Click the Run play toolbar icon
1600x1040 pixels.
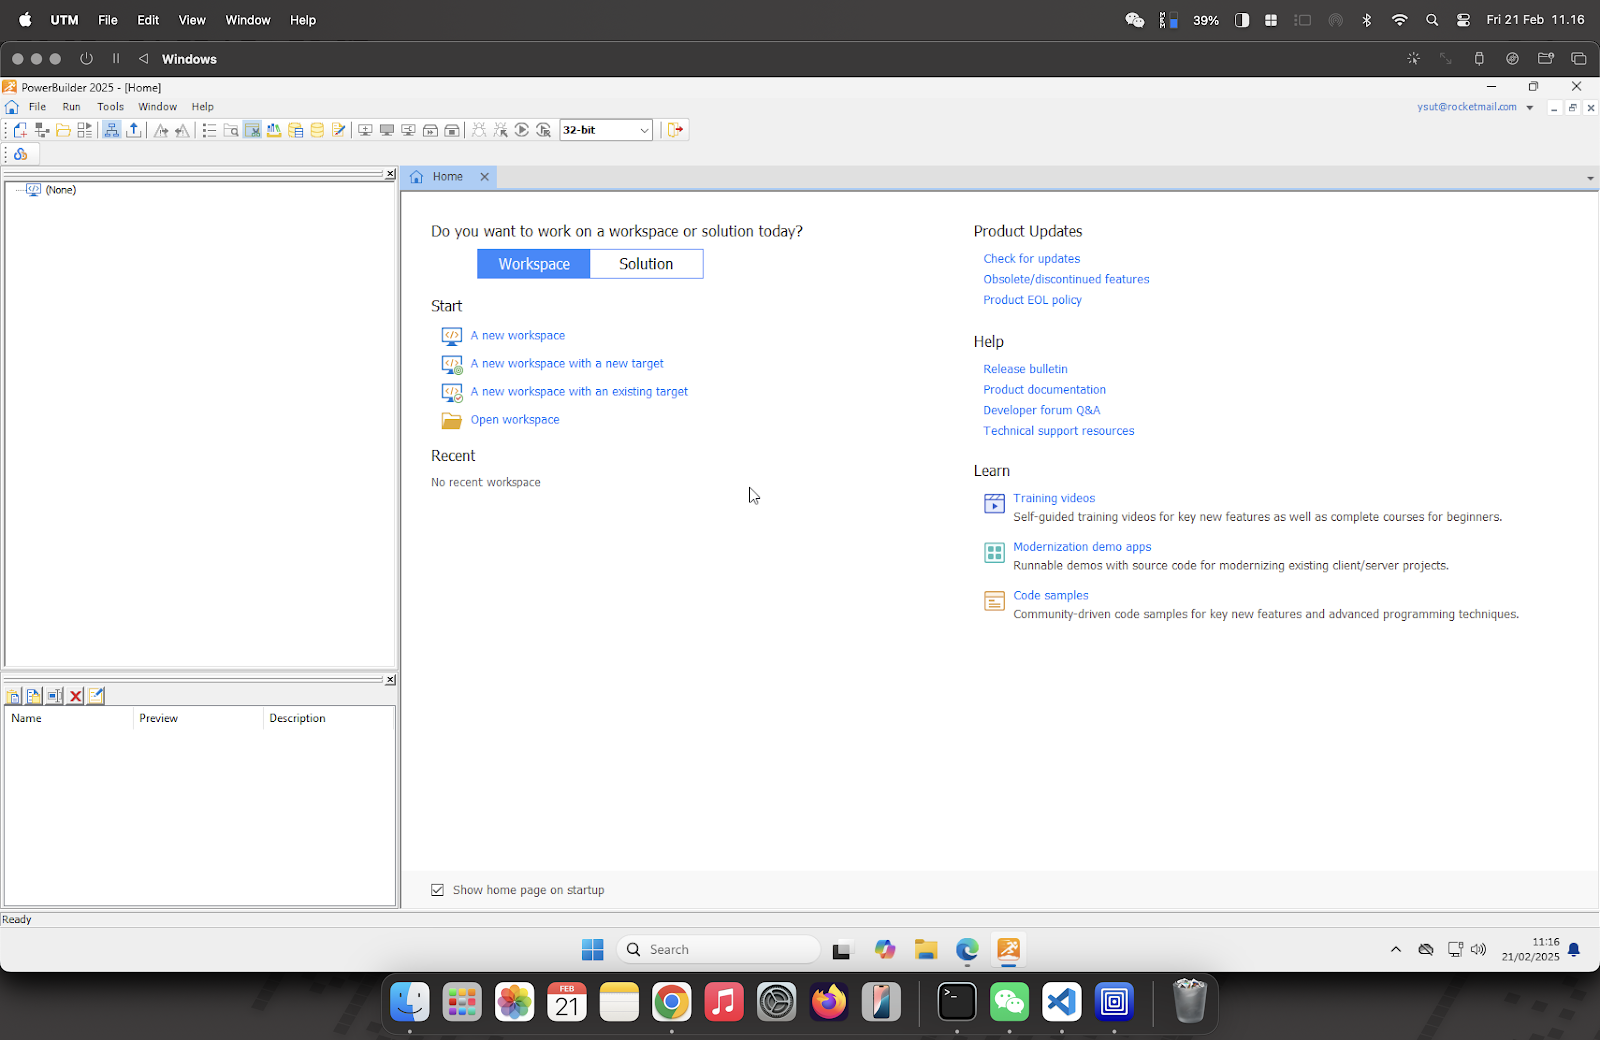522,130
